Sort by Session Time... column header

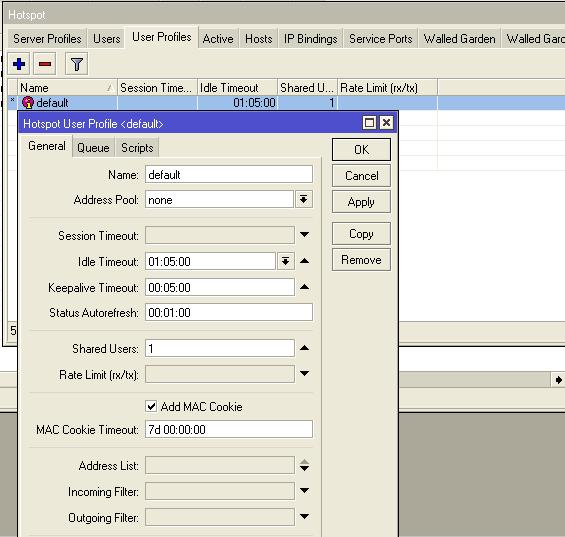click(157, 88)
